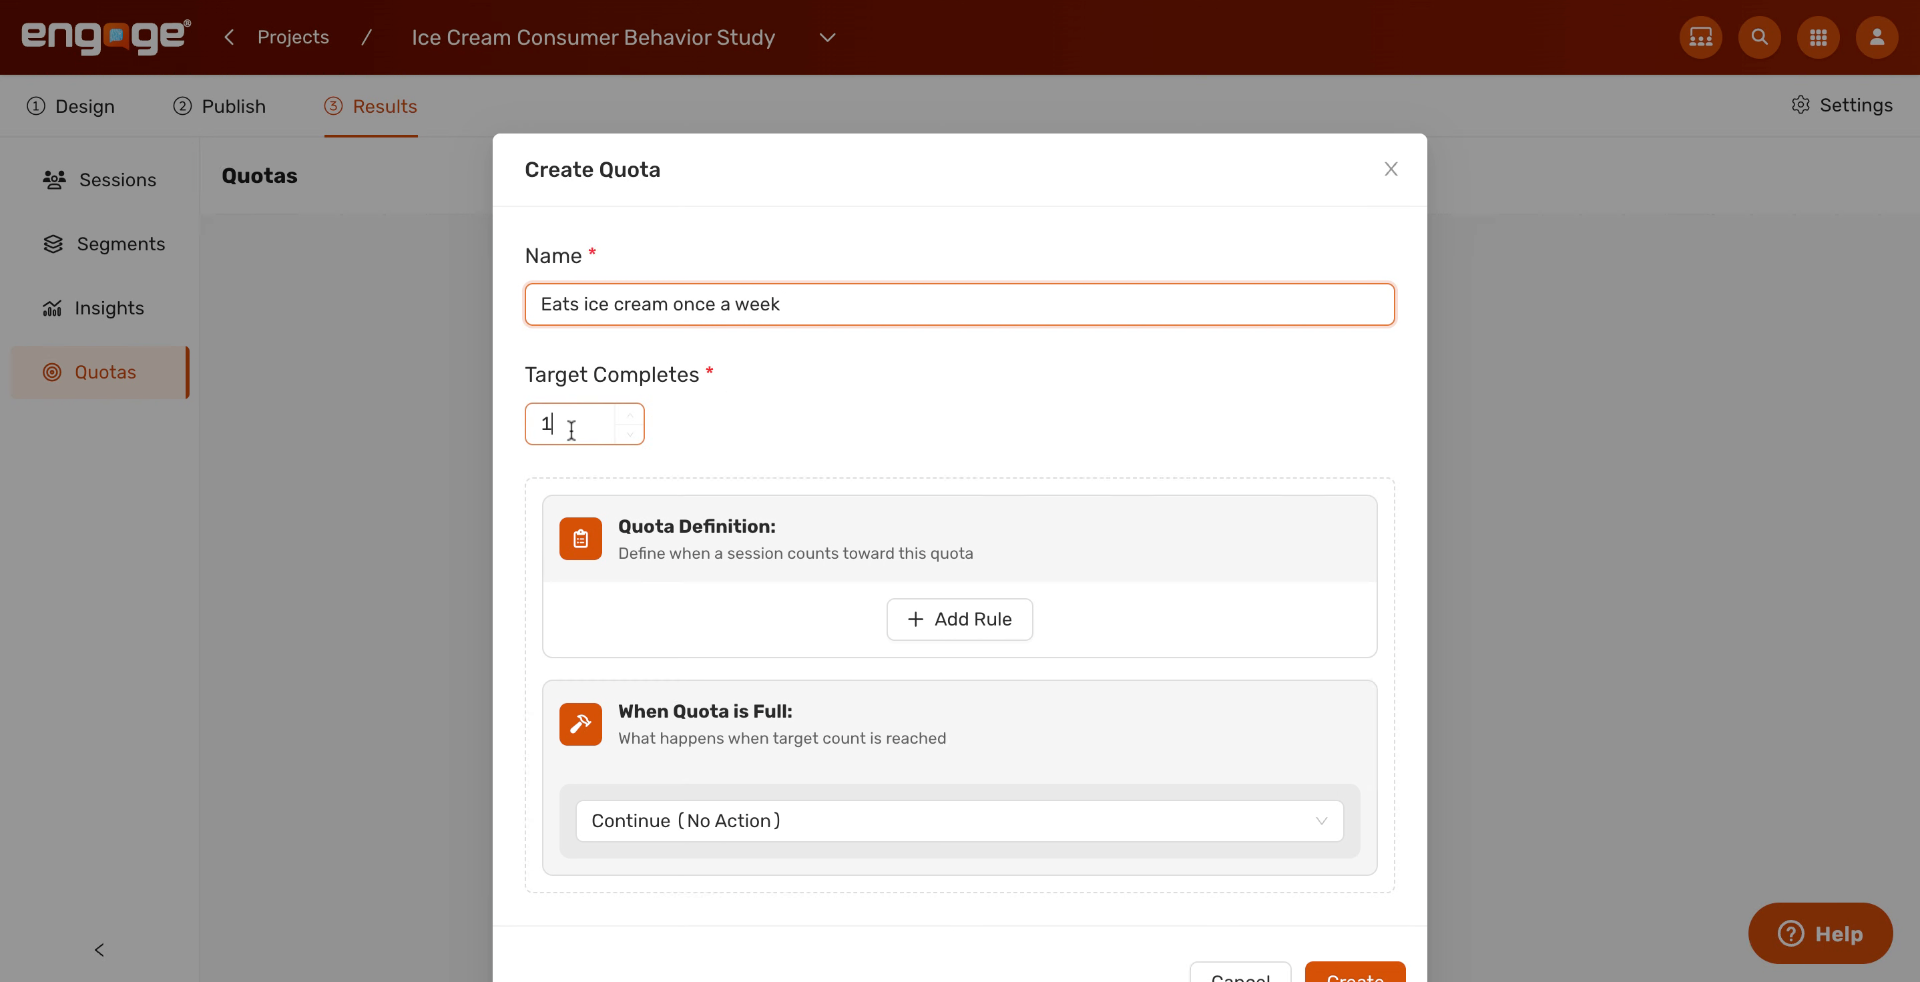The image size is (1920, 982).
Task: Click the Quotas page heading
Action: click(x=260, y=176)
